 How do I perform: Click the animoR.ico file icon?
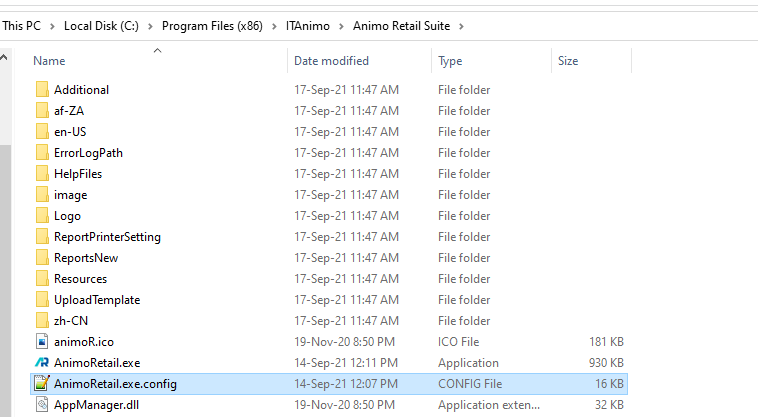(x=42, y=342)
